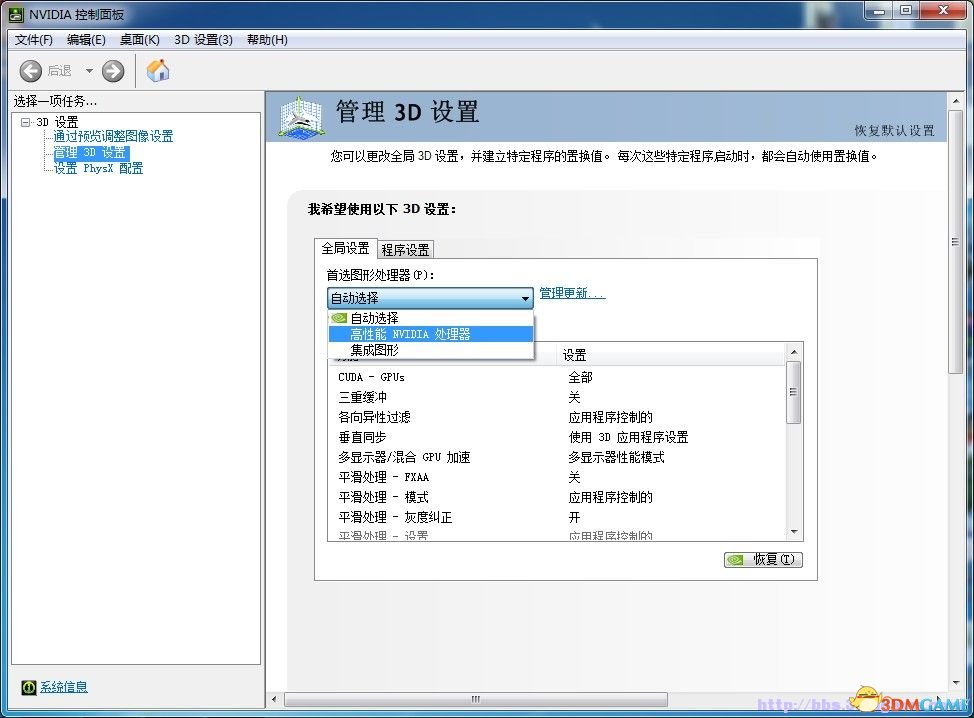Click the 管理更新... link

(572, 293)
